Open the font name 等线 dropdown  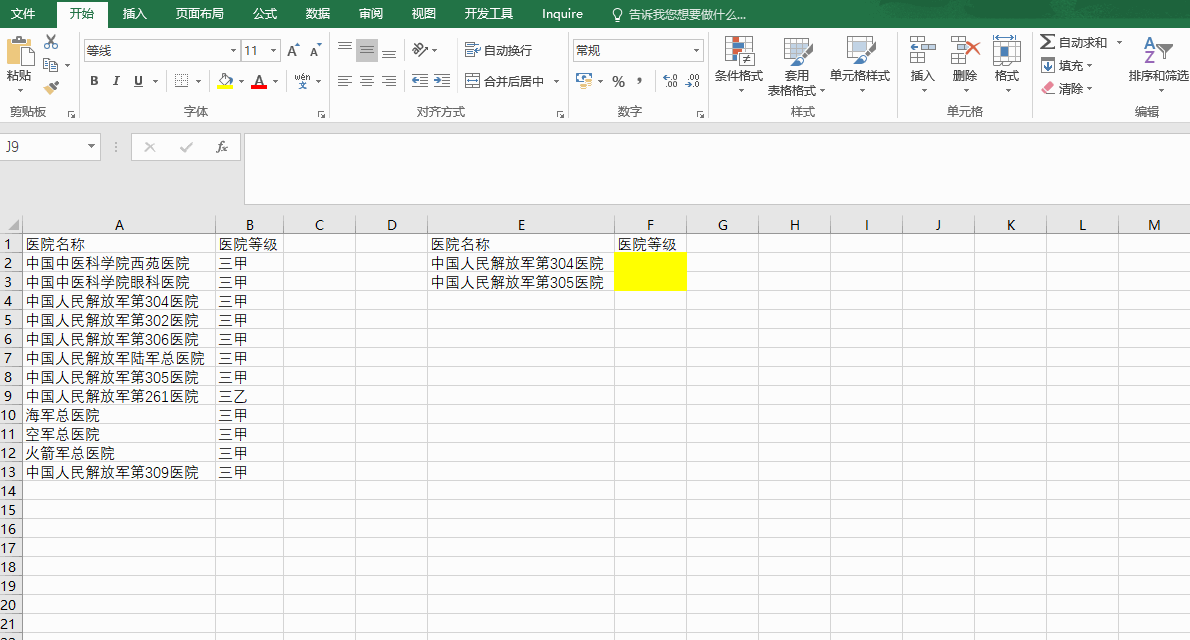click(233, 51)
